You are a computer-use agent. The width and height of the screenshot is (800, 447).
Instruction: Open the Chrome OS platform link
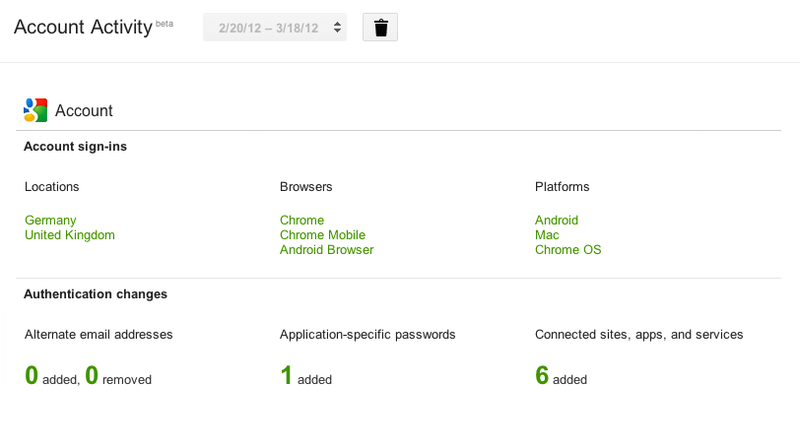tap(568, 250)
